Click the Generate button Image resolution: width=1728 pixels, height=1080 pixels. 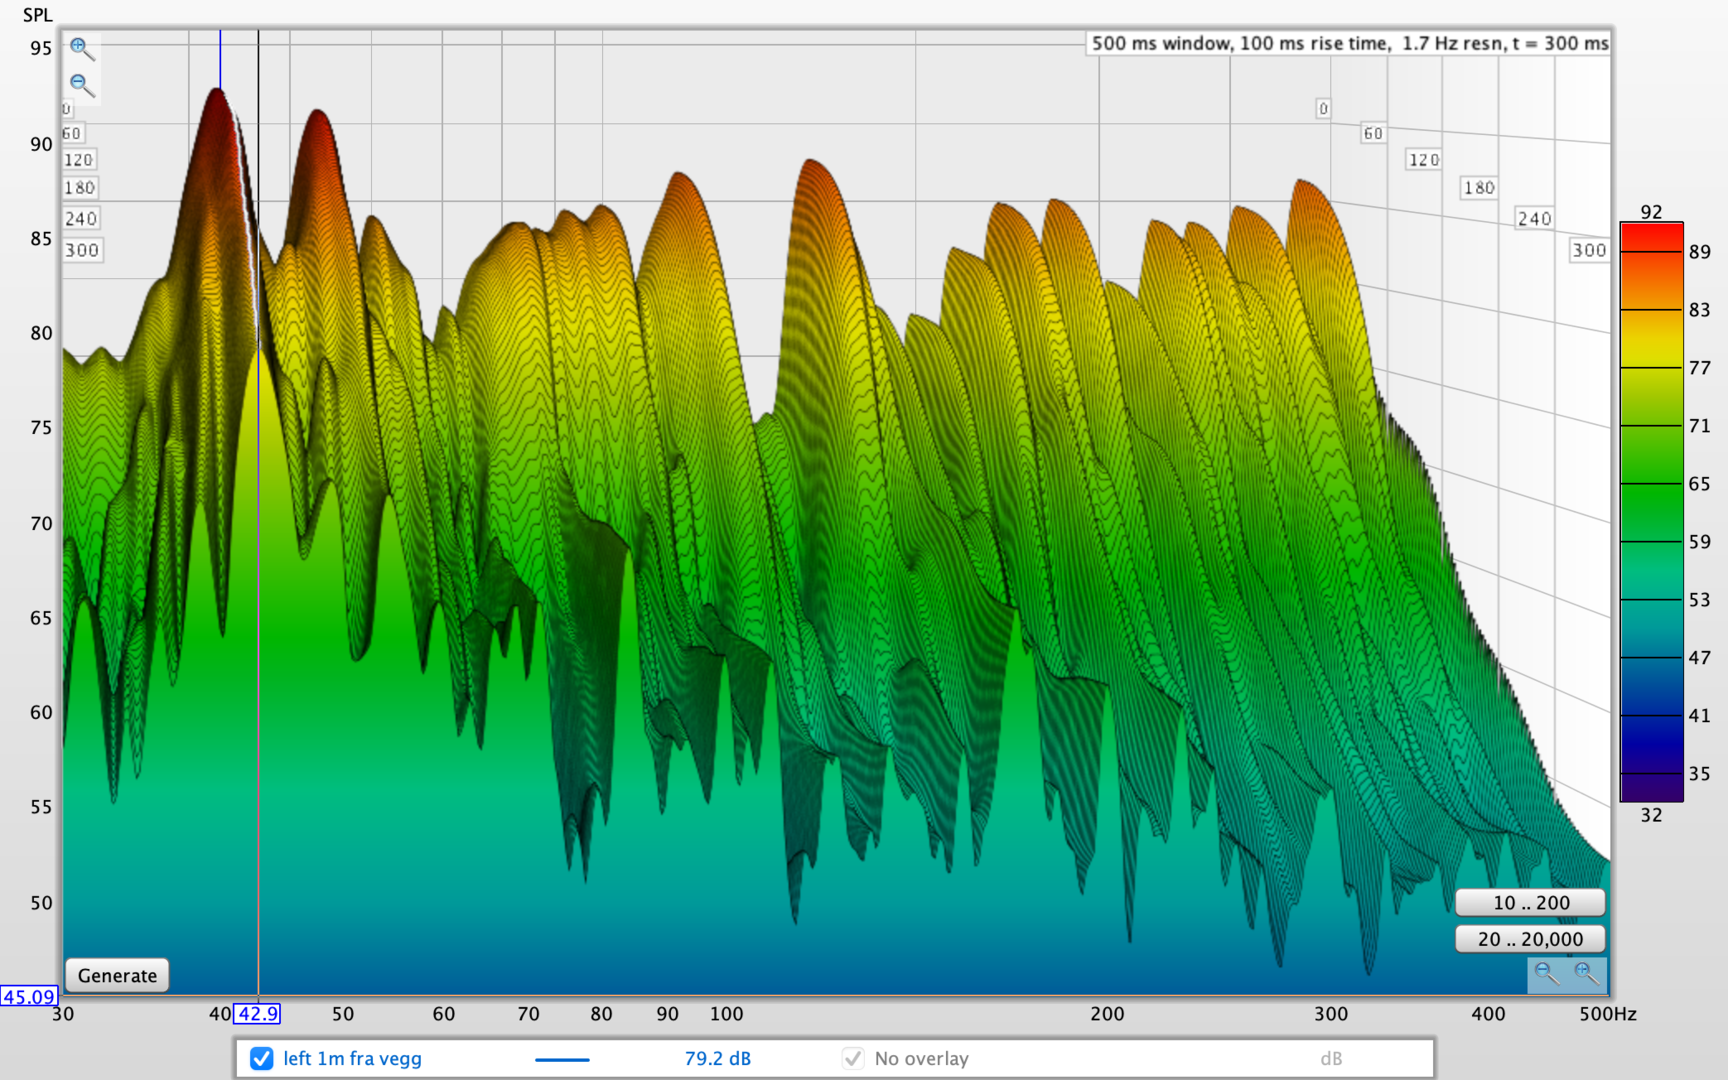point(117,975)
